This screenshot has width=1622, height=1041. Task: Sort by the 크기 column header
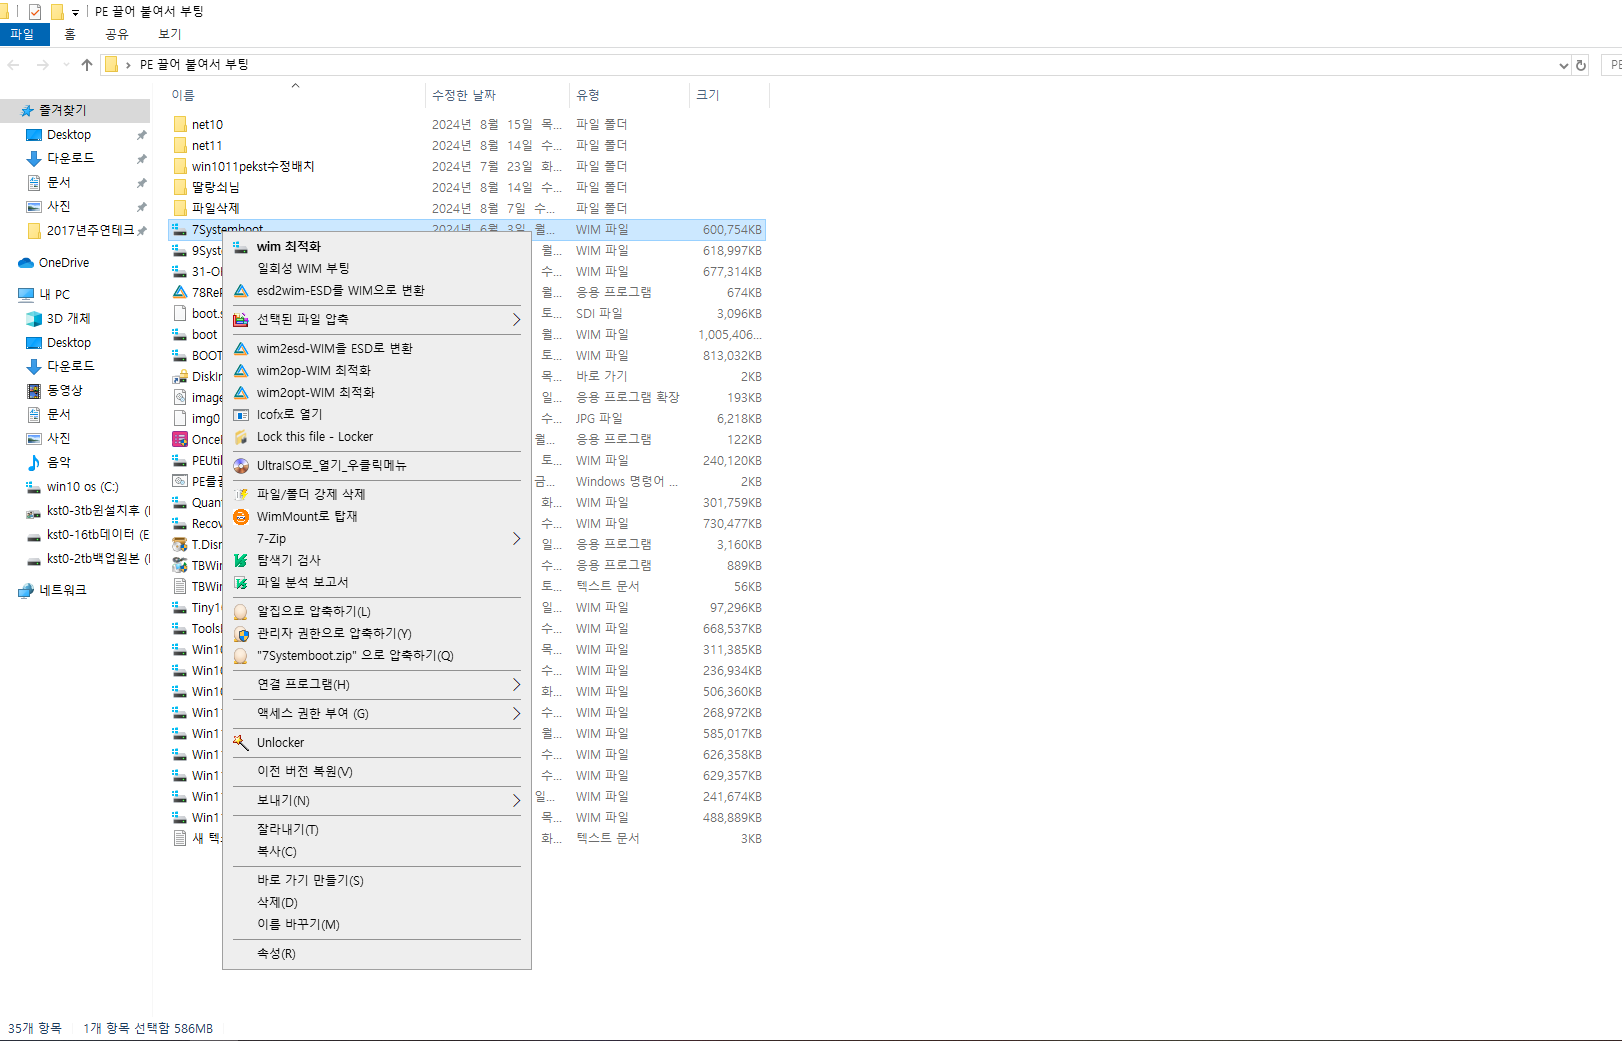729,95
